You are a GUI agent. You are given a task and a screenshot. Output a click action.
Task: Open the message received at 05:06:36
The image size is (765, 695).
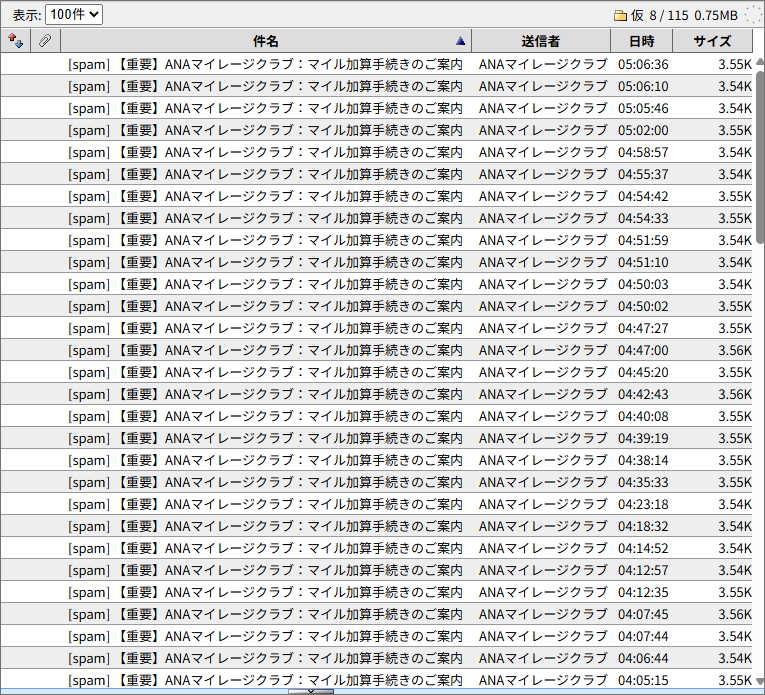point(376,64)
